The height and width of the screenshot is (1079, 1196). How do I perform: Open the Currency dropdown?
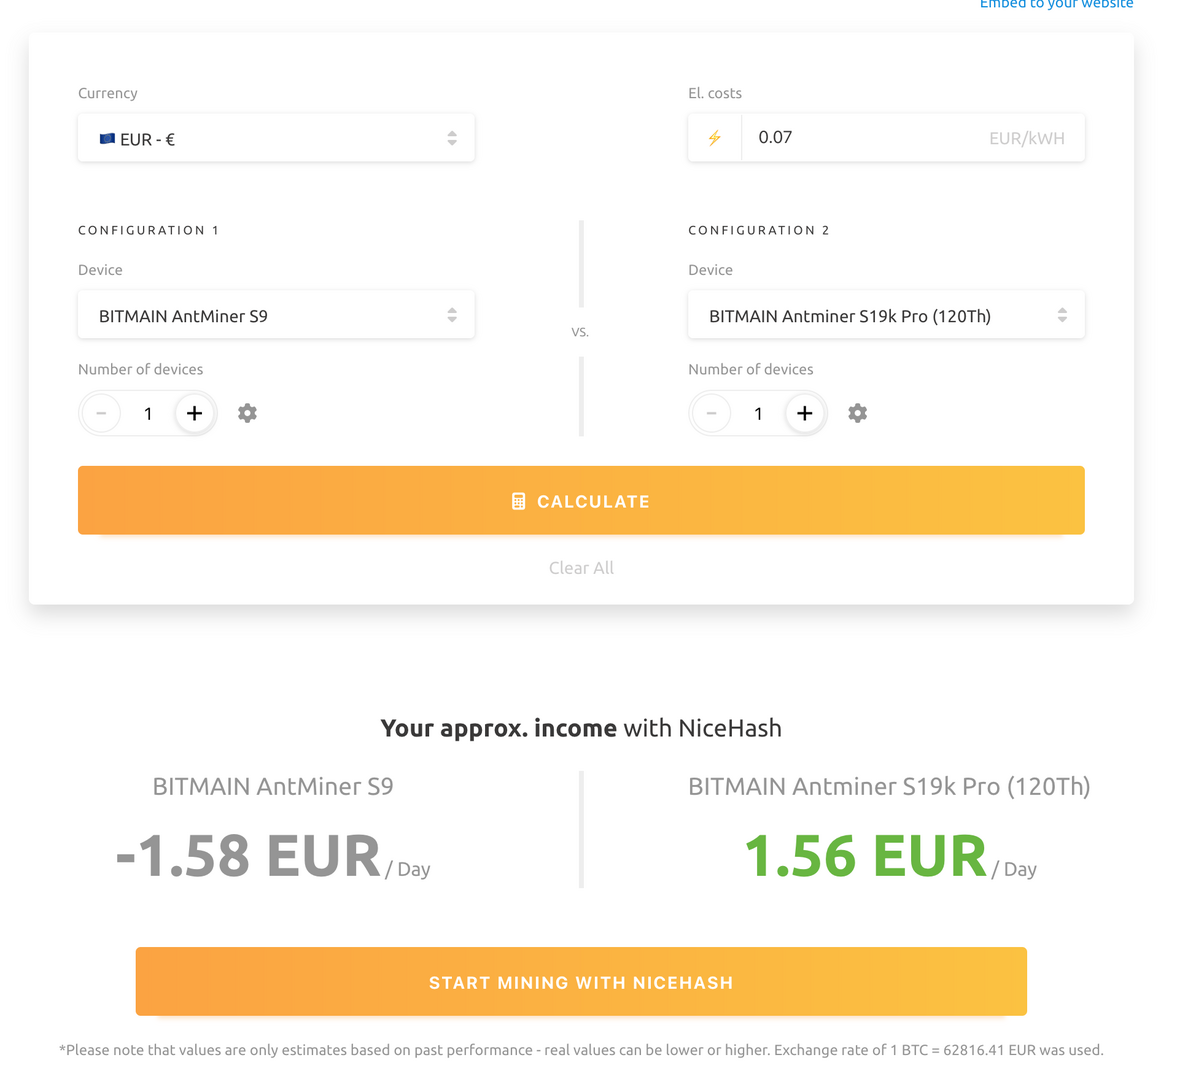pyautogui.click(x=276, y=137)
